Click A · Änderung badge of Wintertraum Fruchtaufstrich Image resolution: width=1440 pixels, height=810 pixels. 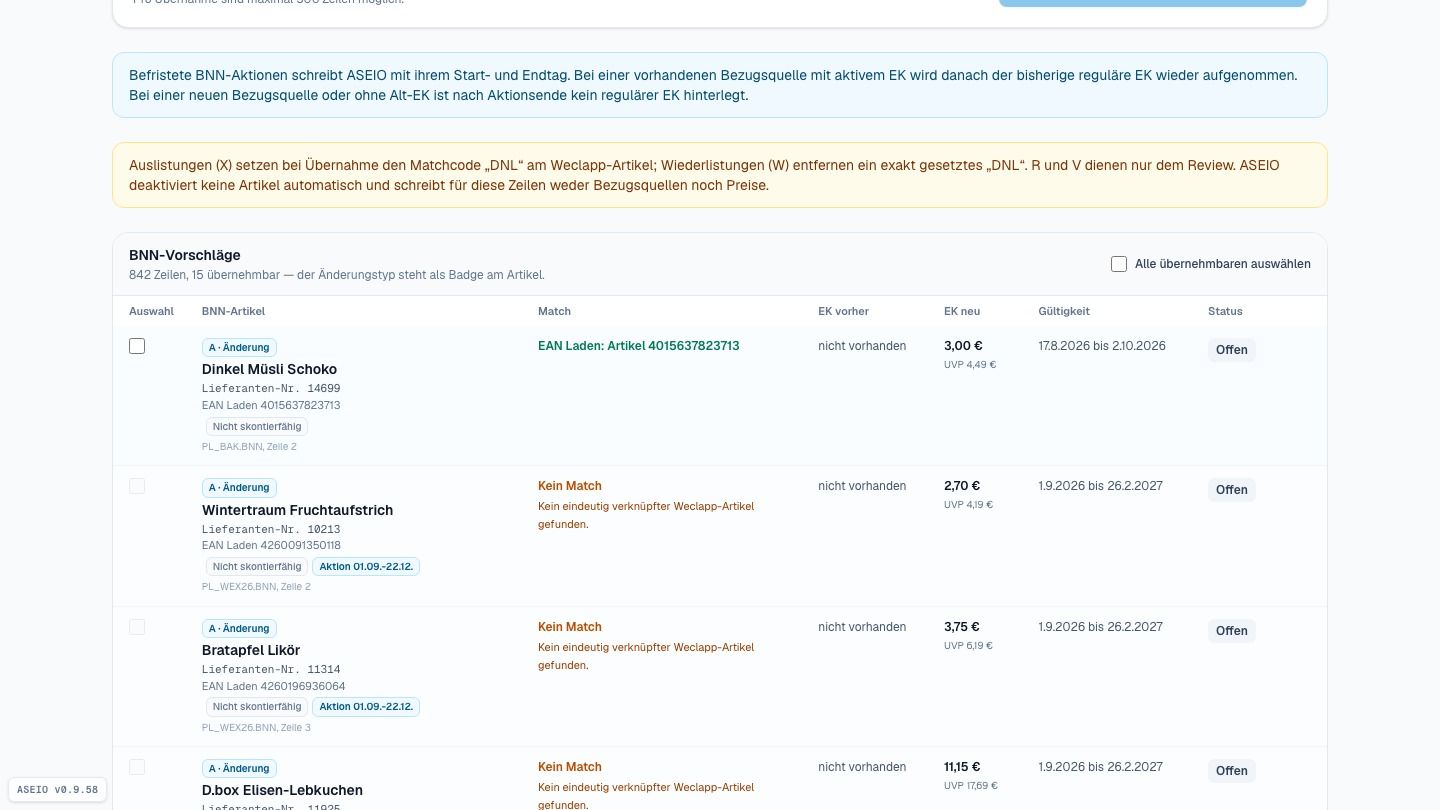point(239,487)
